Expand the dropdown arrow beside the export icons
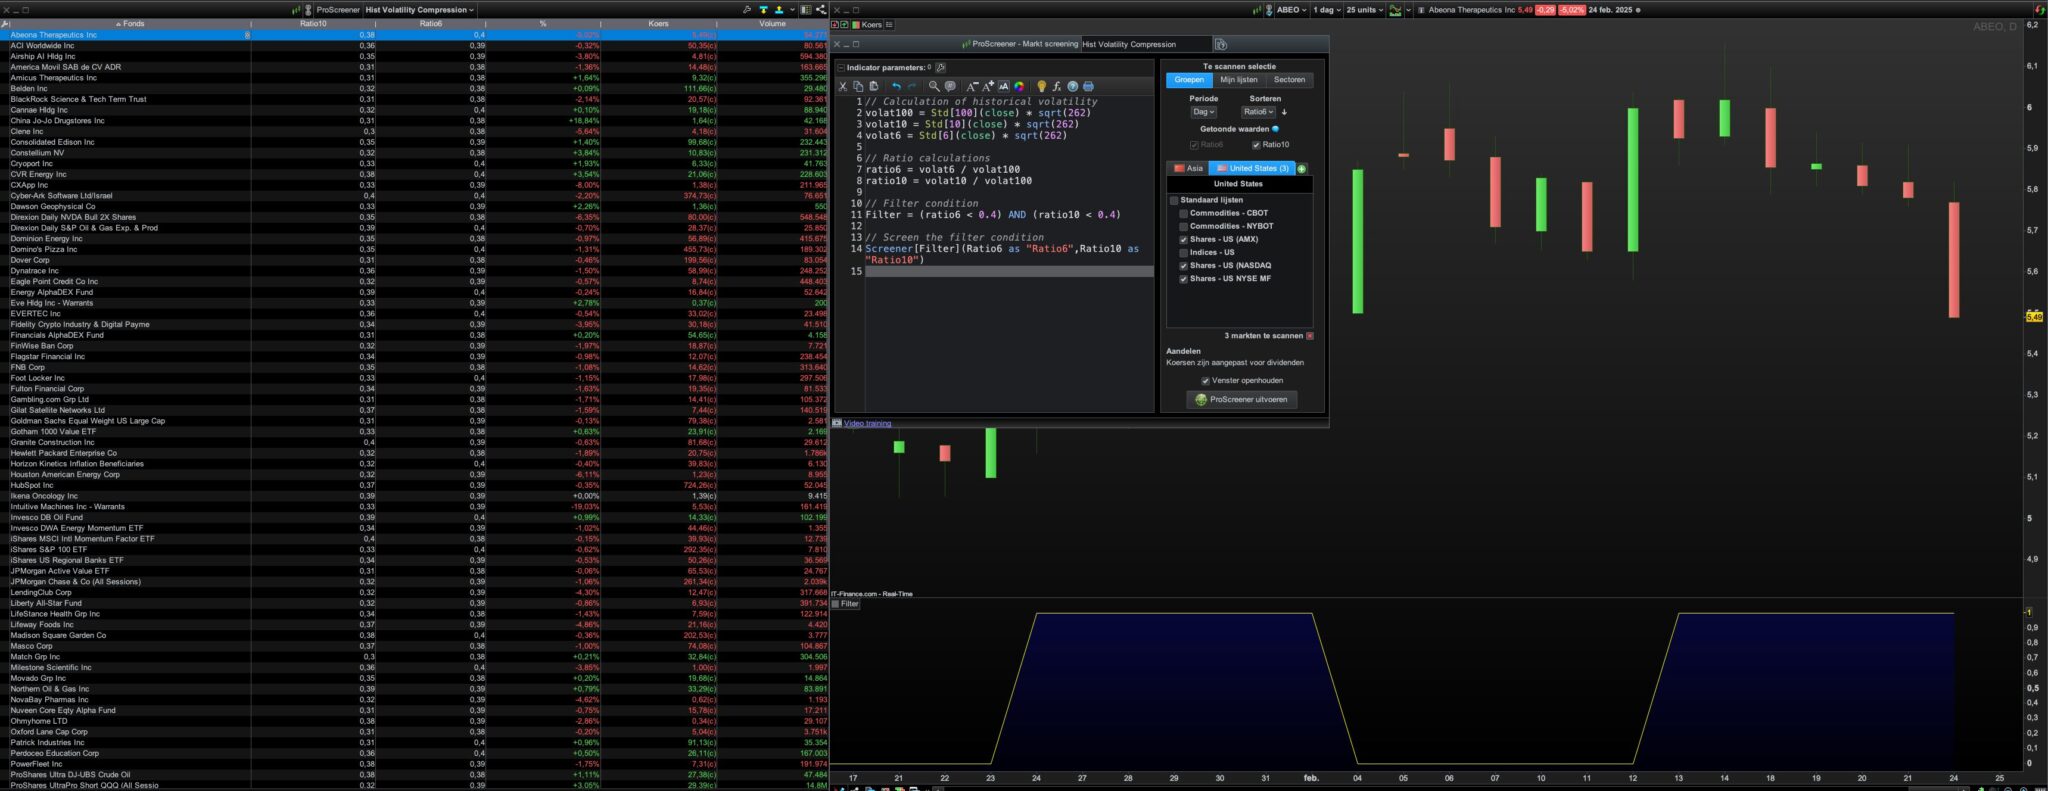The image size is (2048, 791). (x=792, y=10)
